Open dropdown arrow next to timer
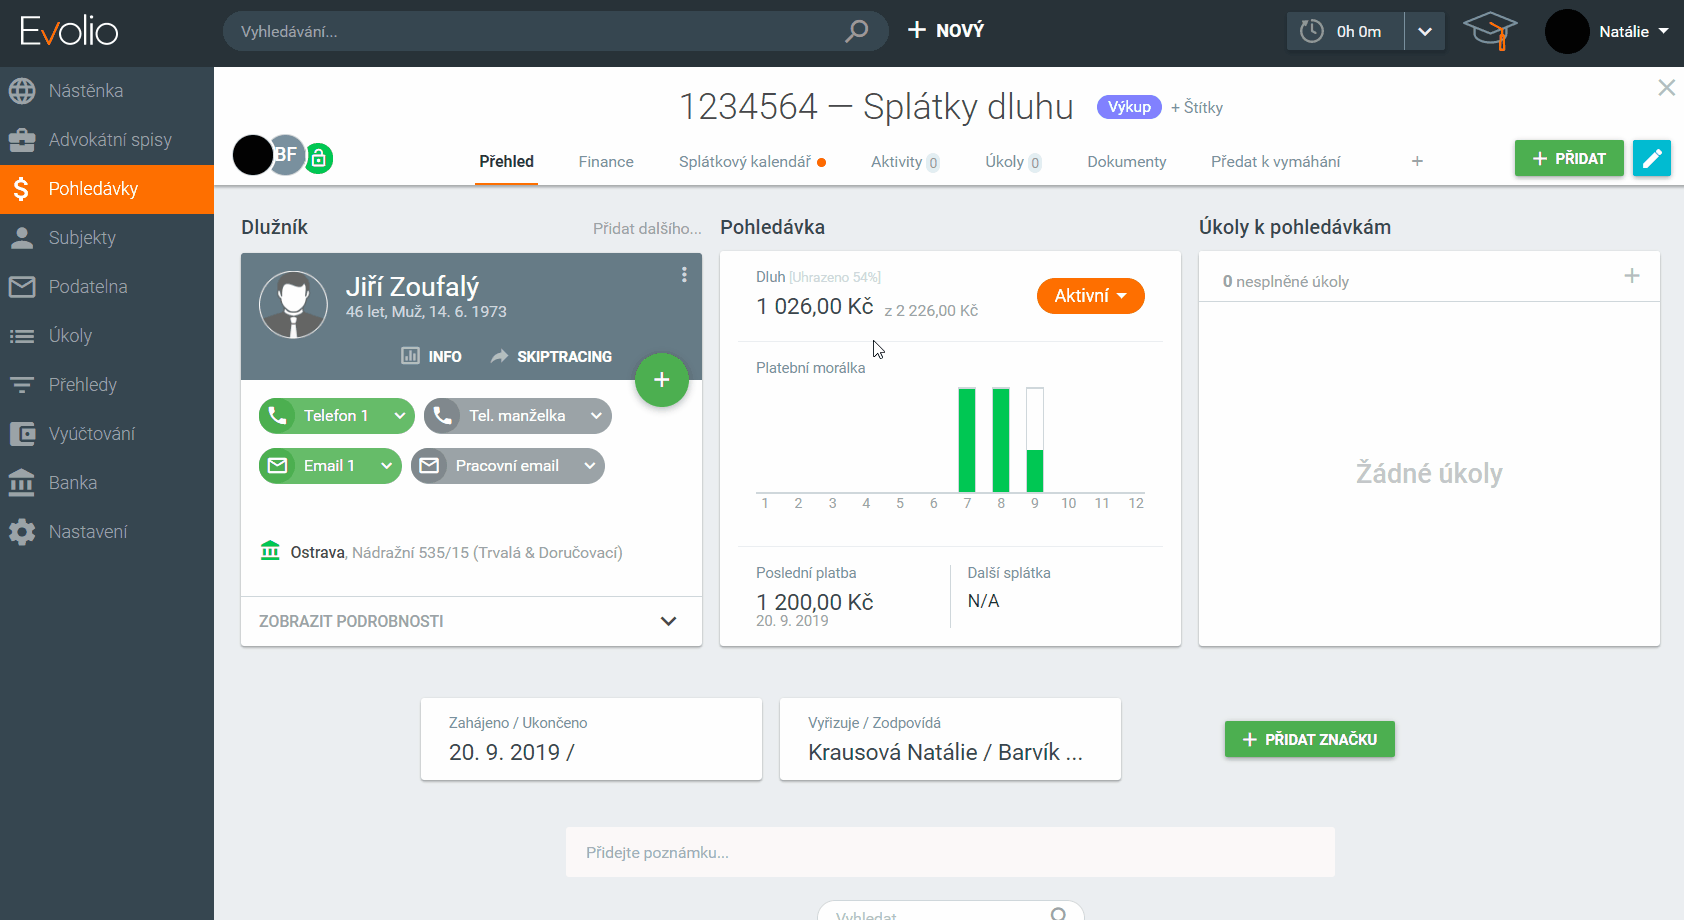This screenshot has width=1684, height=920. point(1425,31)
